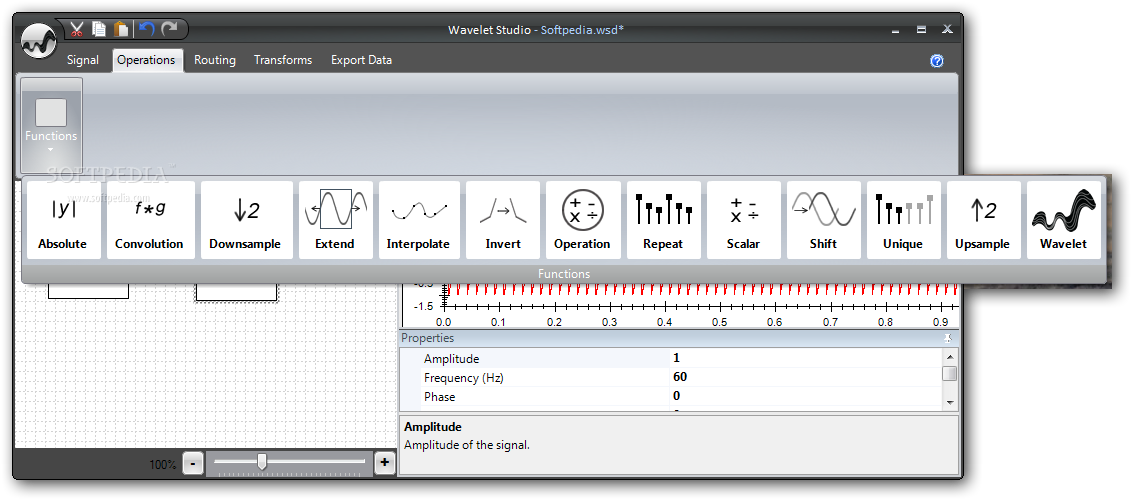Select the Wavelet function
Viewport: 1132px width, 500px height.
(1063, 220)
